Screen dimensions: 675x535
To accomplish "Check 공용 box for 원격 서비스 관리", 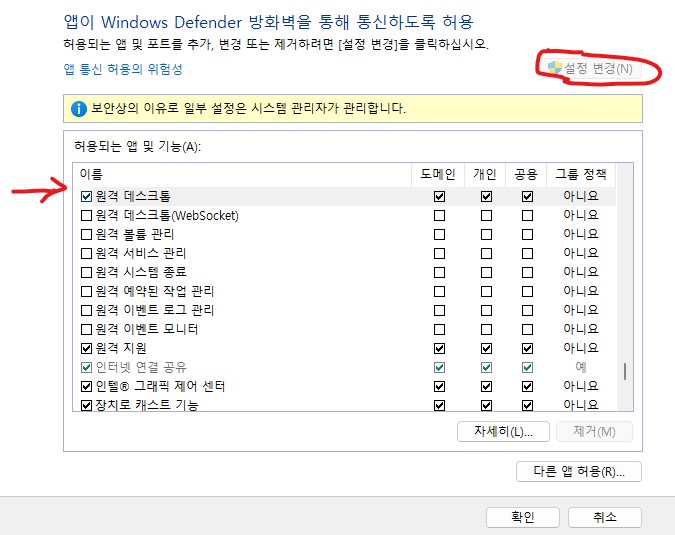I will 527,254.
